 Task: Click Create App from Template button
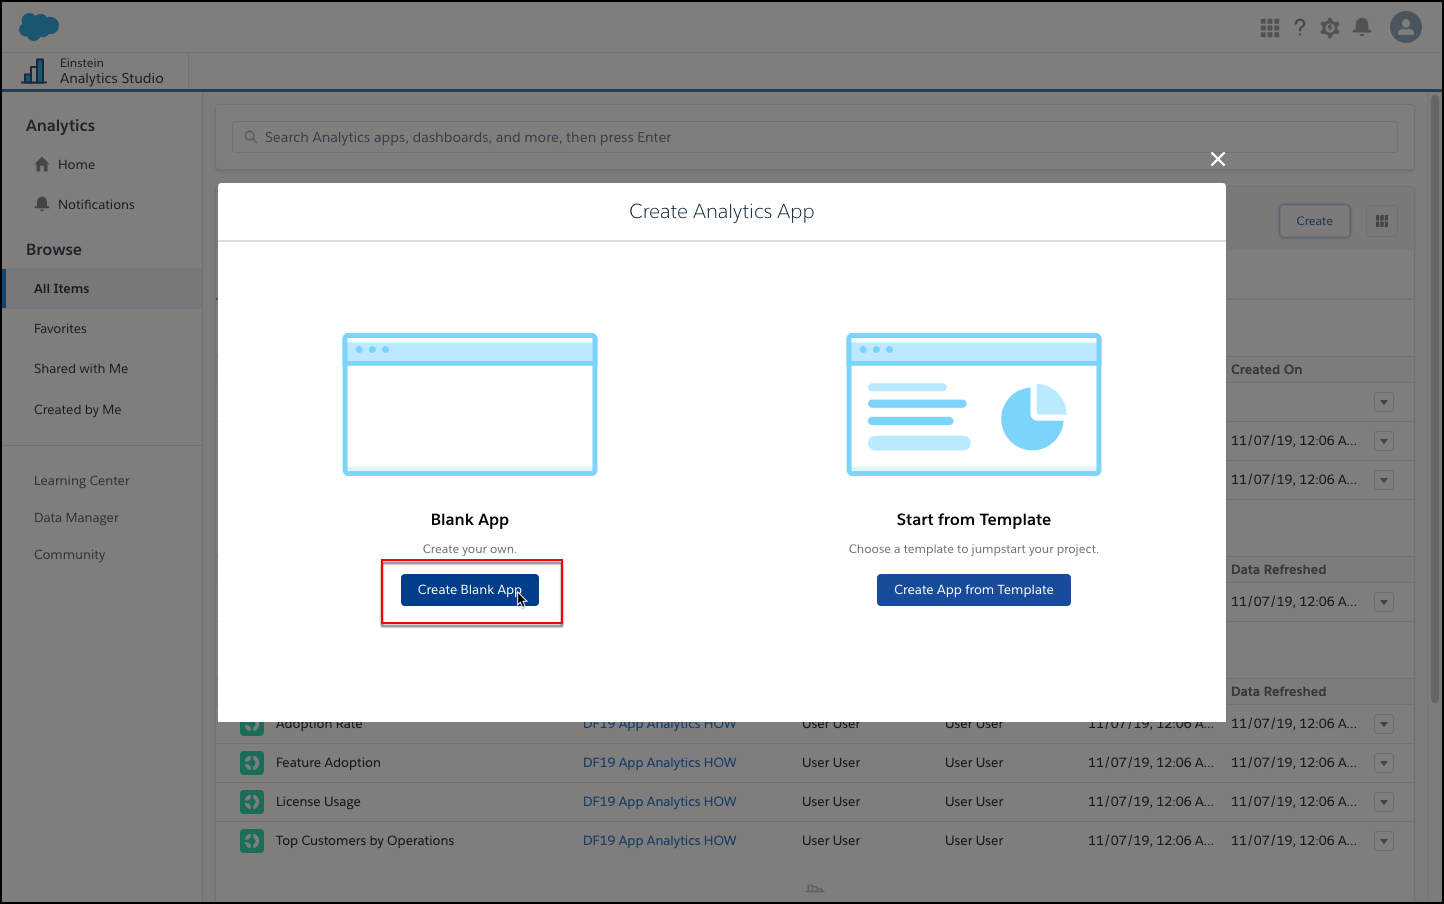[974, 590]
